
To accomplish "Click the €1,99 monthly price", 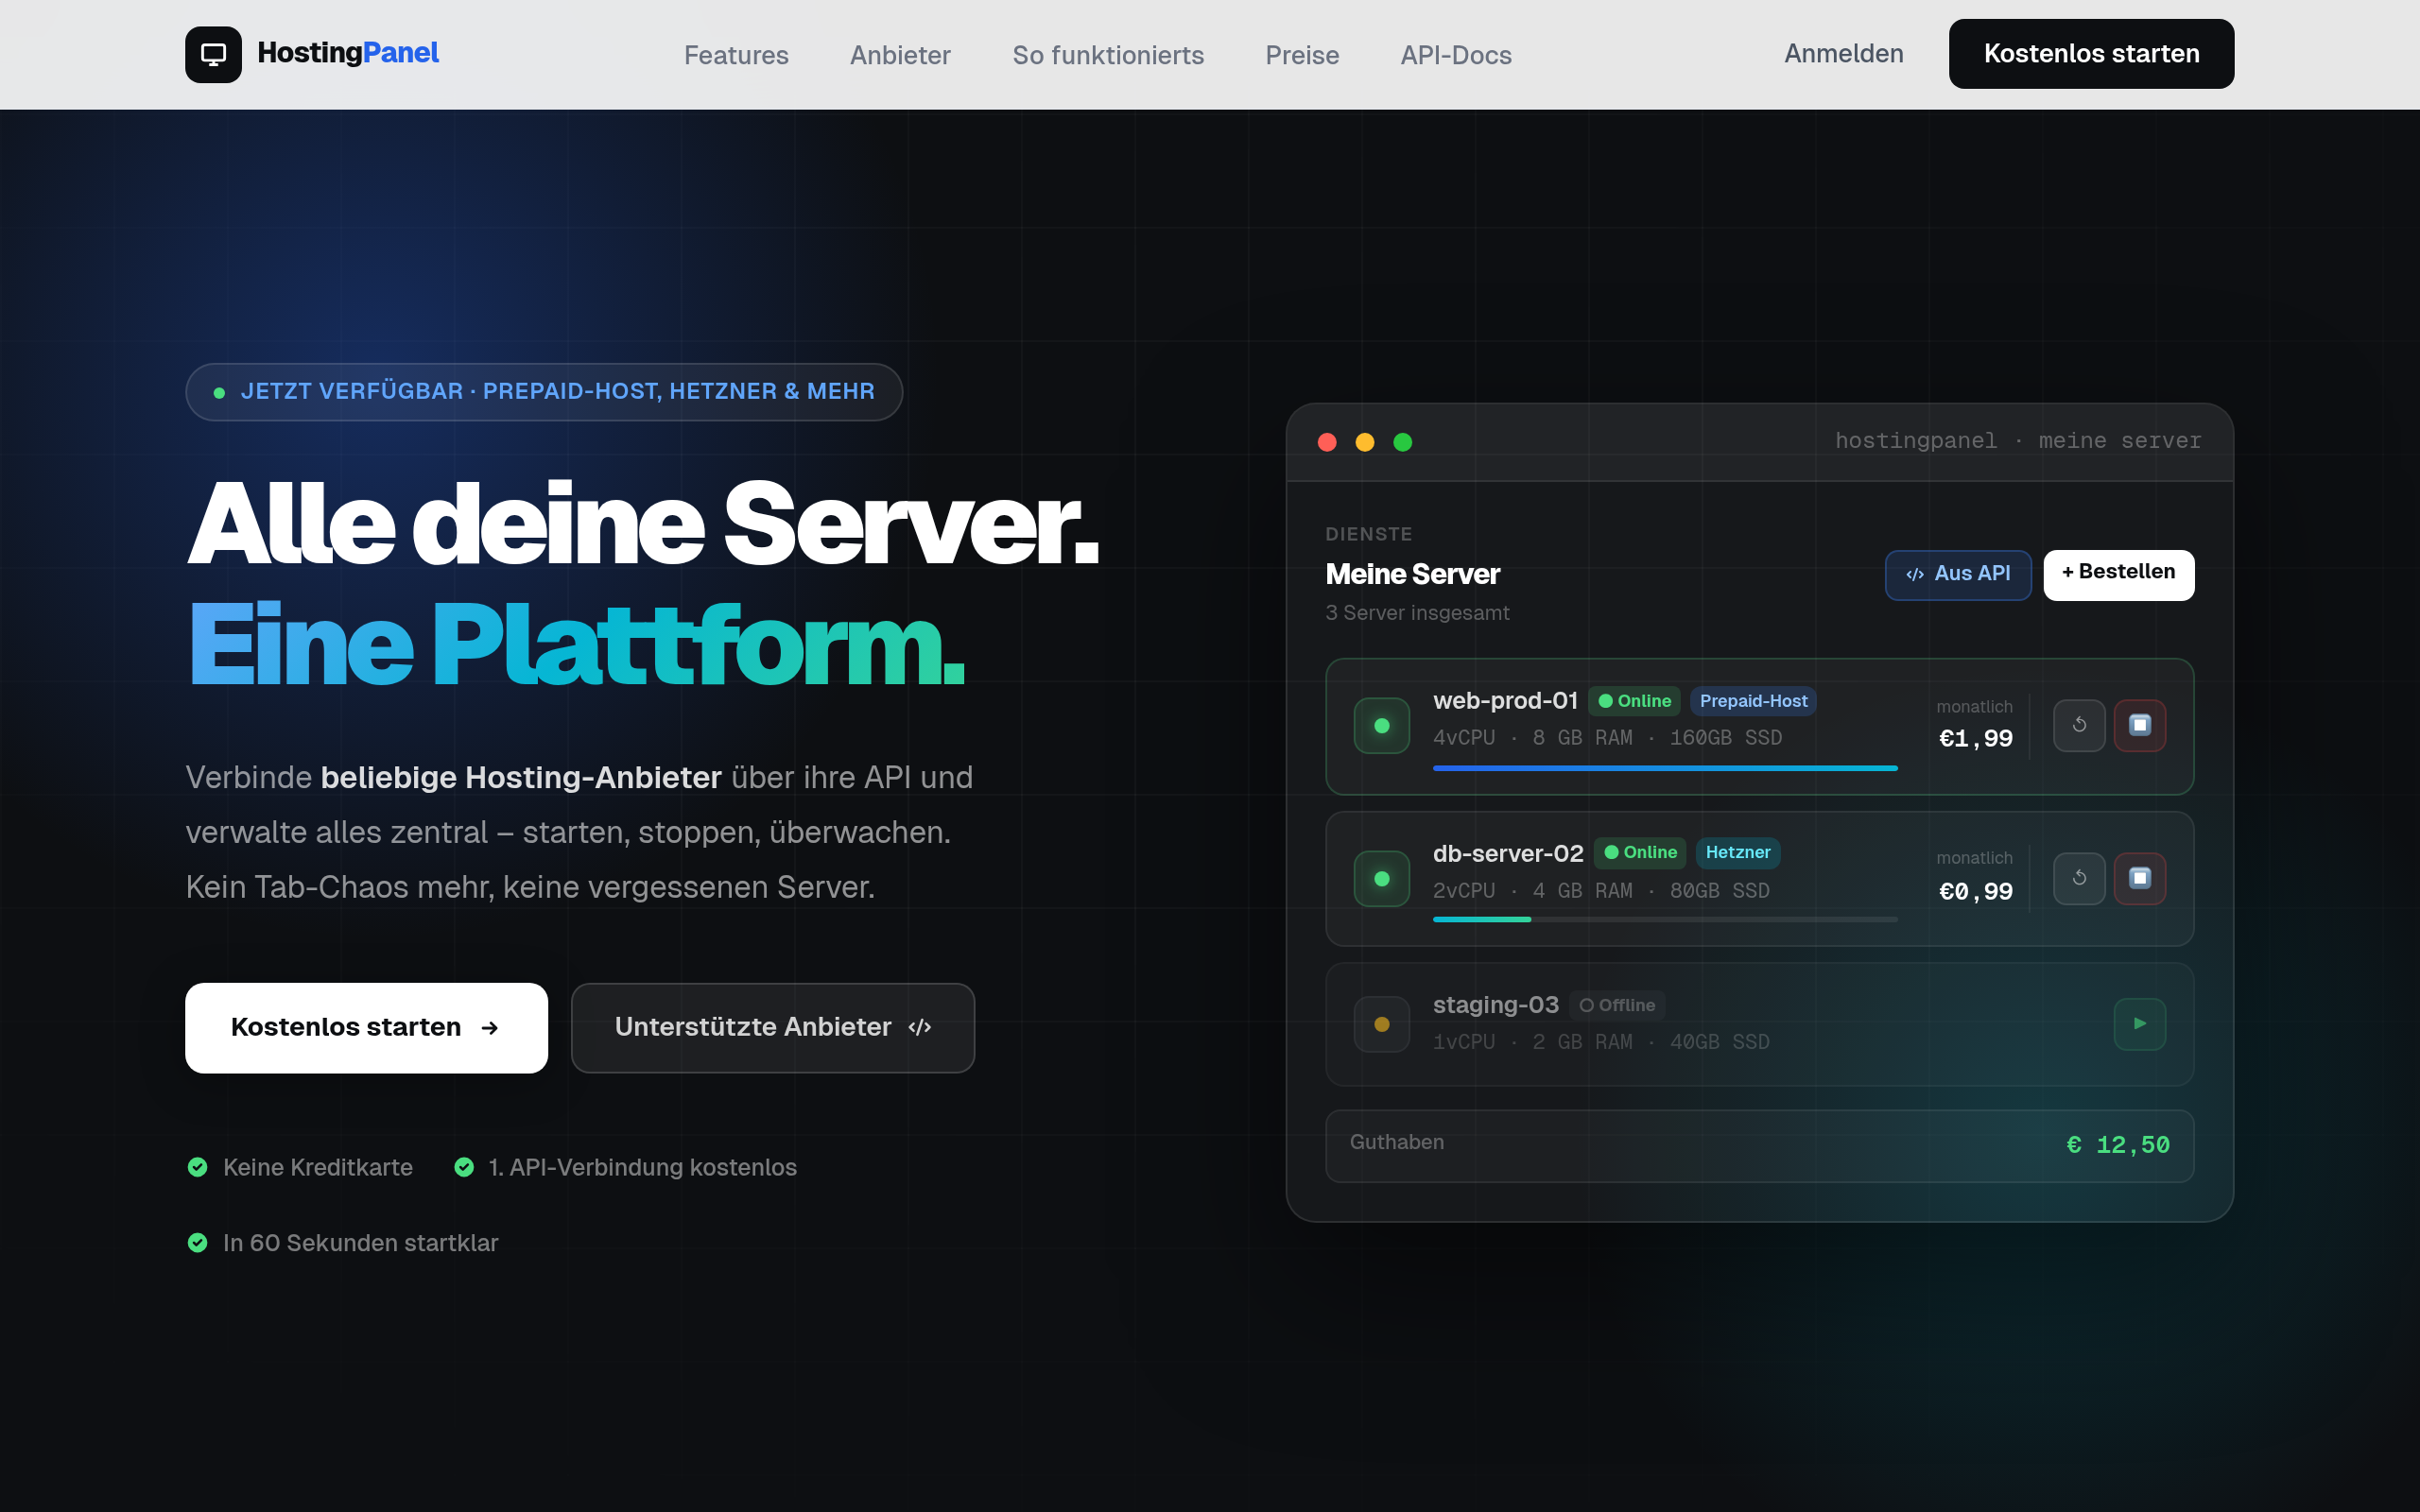I will pos(1976,739).
